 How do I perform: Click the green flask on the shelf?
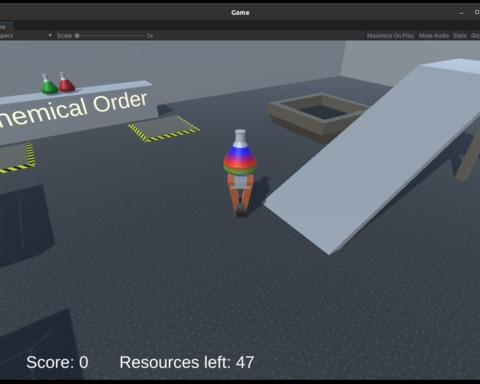(49, 84)
